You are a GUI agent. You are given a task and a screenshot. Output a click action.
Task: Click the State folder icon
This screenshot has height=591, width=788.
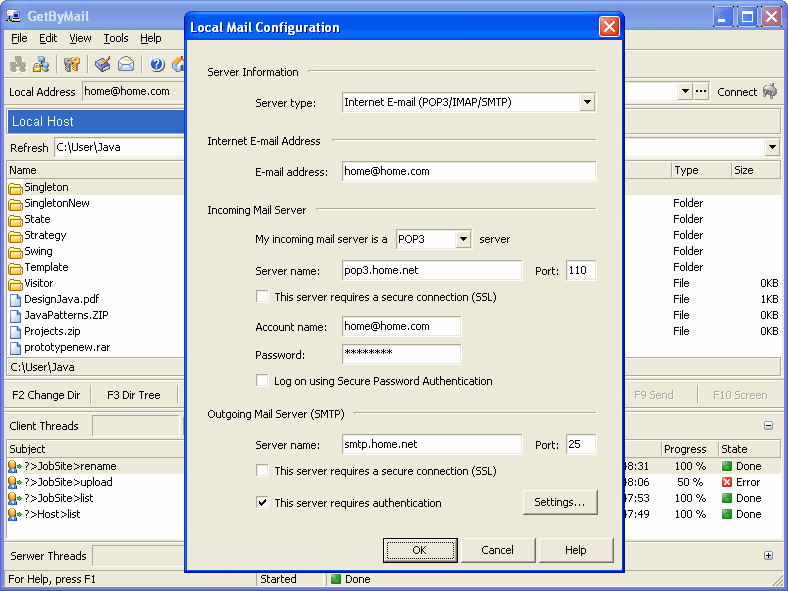pyautogui.click(x=16, y=220)
